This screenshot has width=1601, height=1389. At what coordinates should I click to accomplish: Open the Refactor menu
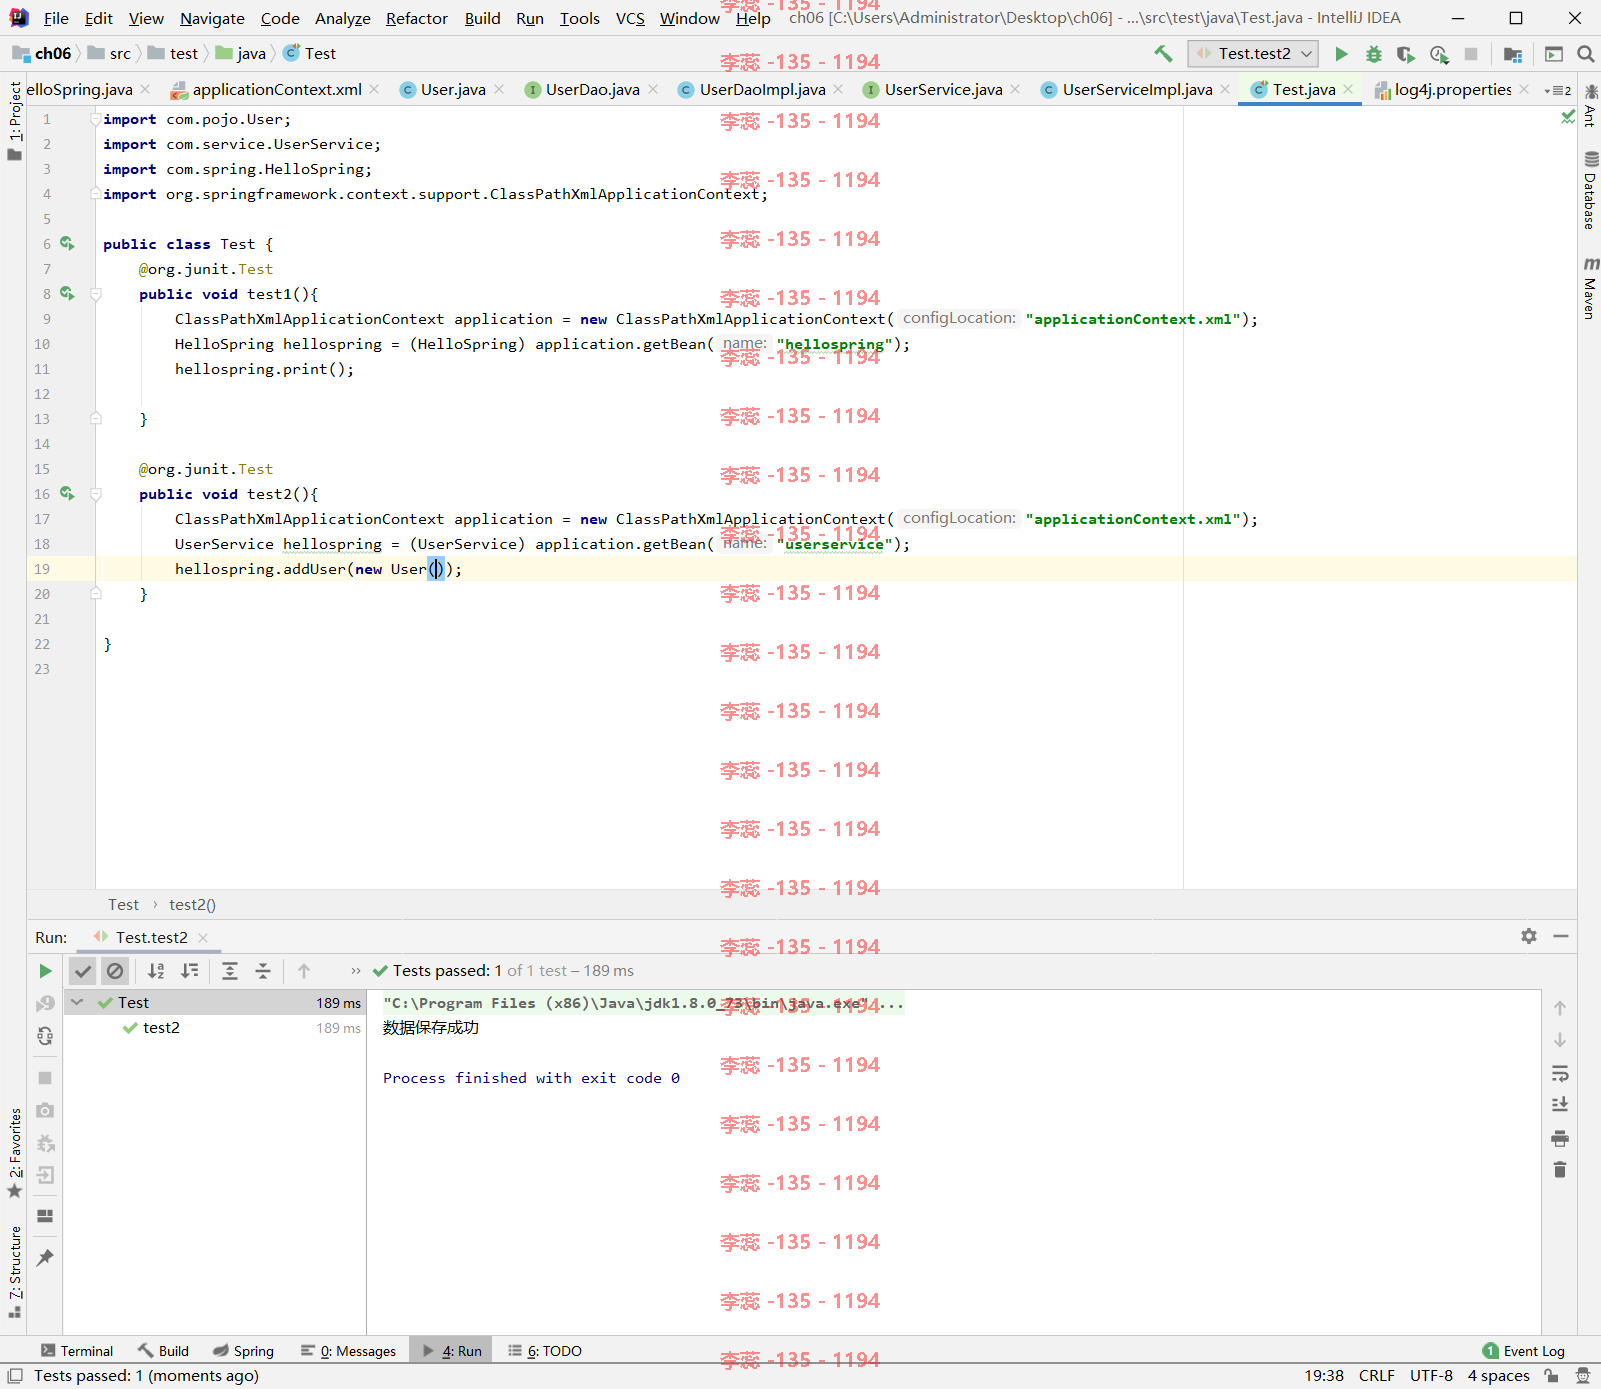[417, 18]
